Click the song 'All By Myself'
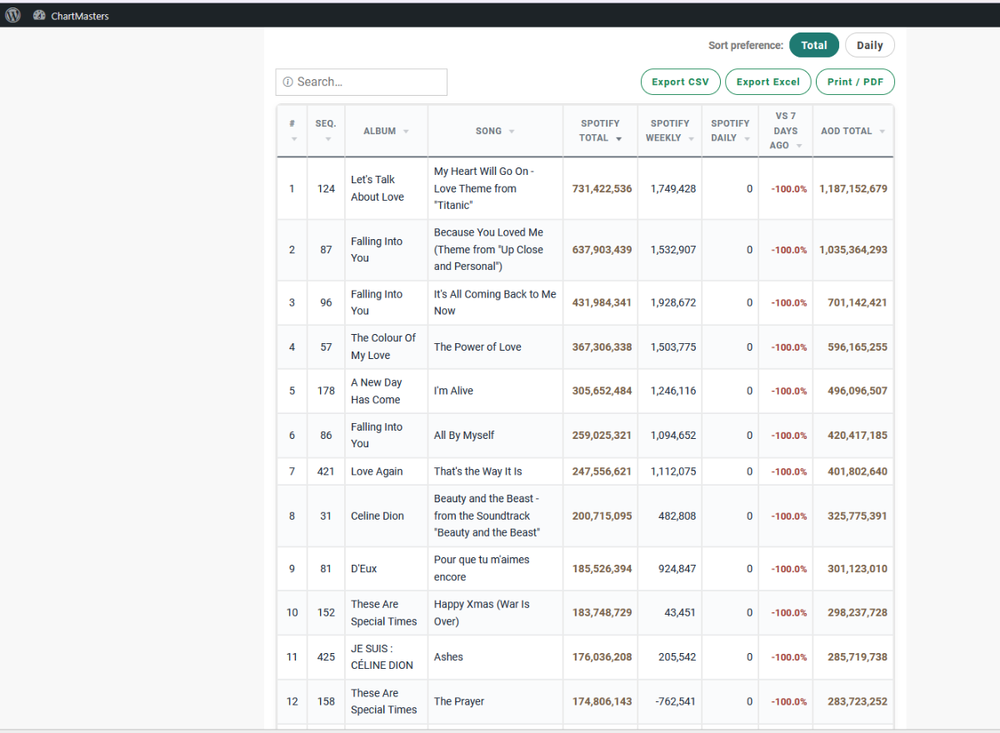 click(x=464, y=435)
